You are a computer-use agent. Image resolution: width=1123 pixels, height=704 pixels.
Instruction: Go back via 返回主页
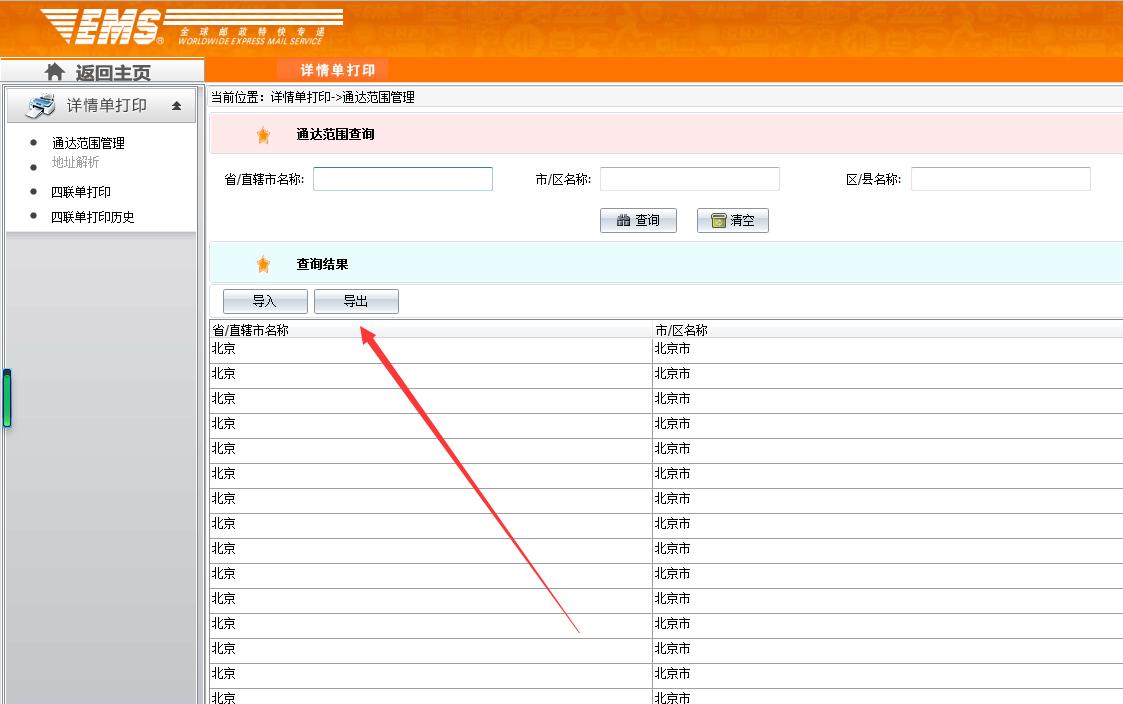(112, 73)
